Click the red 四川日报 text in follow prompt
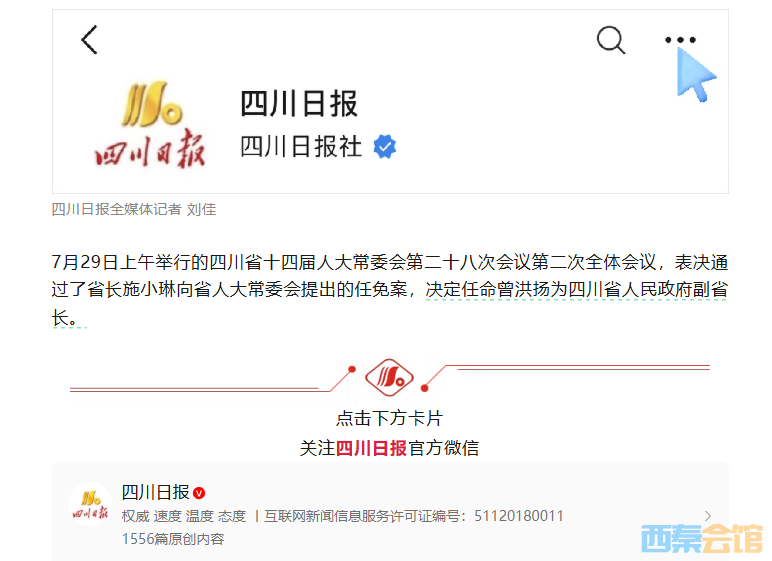Screen dimensions: 772x561 371,448
